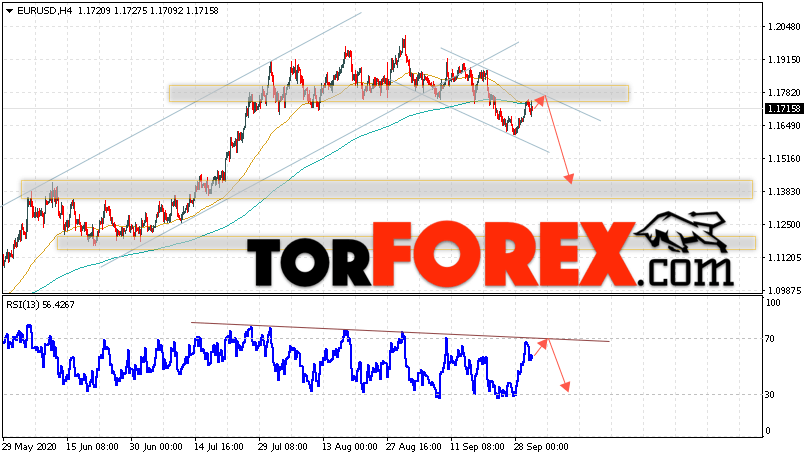Screen dimensions: 808x458
Task: Click the RSI axis level 100
Action: click(773, 303)
